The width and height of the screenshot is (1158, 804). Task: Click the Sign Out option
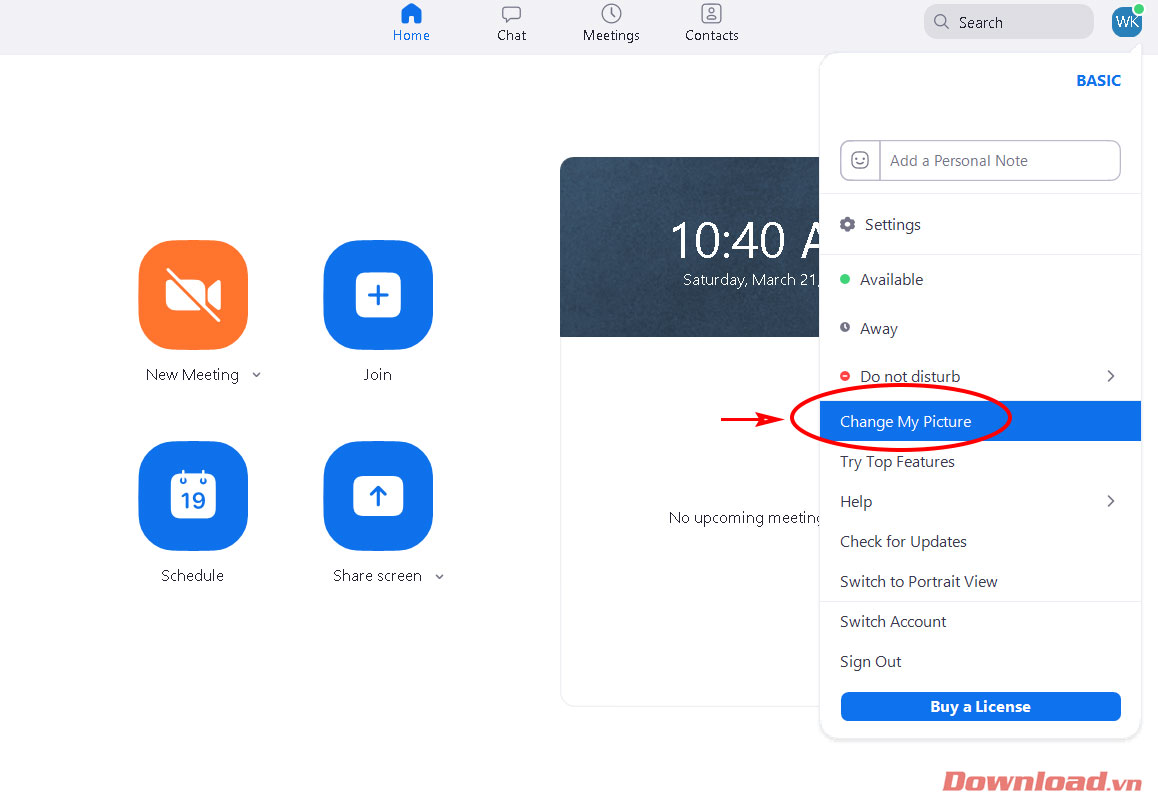click(870, 662)
